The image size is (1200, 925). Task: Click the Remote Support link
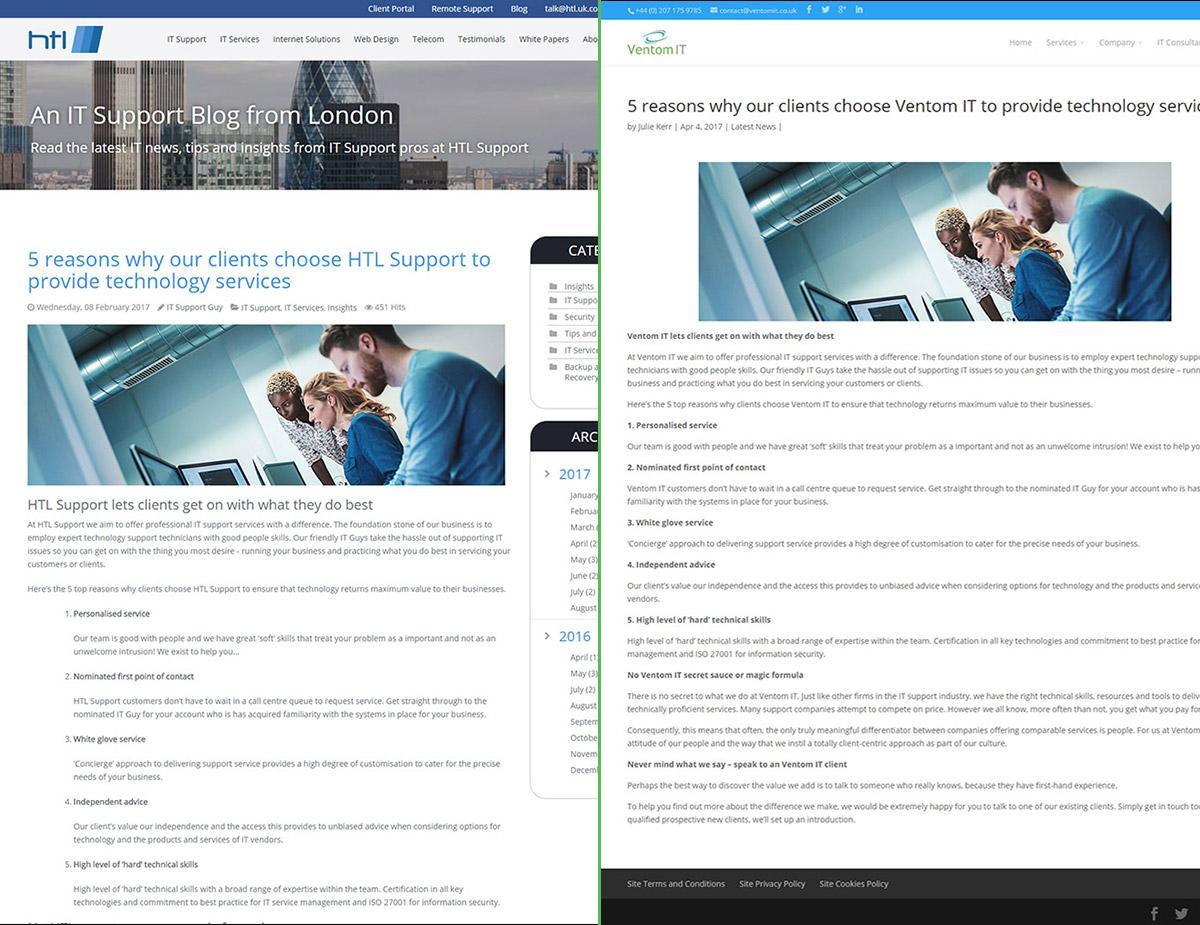pos(462,9)
